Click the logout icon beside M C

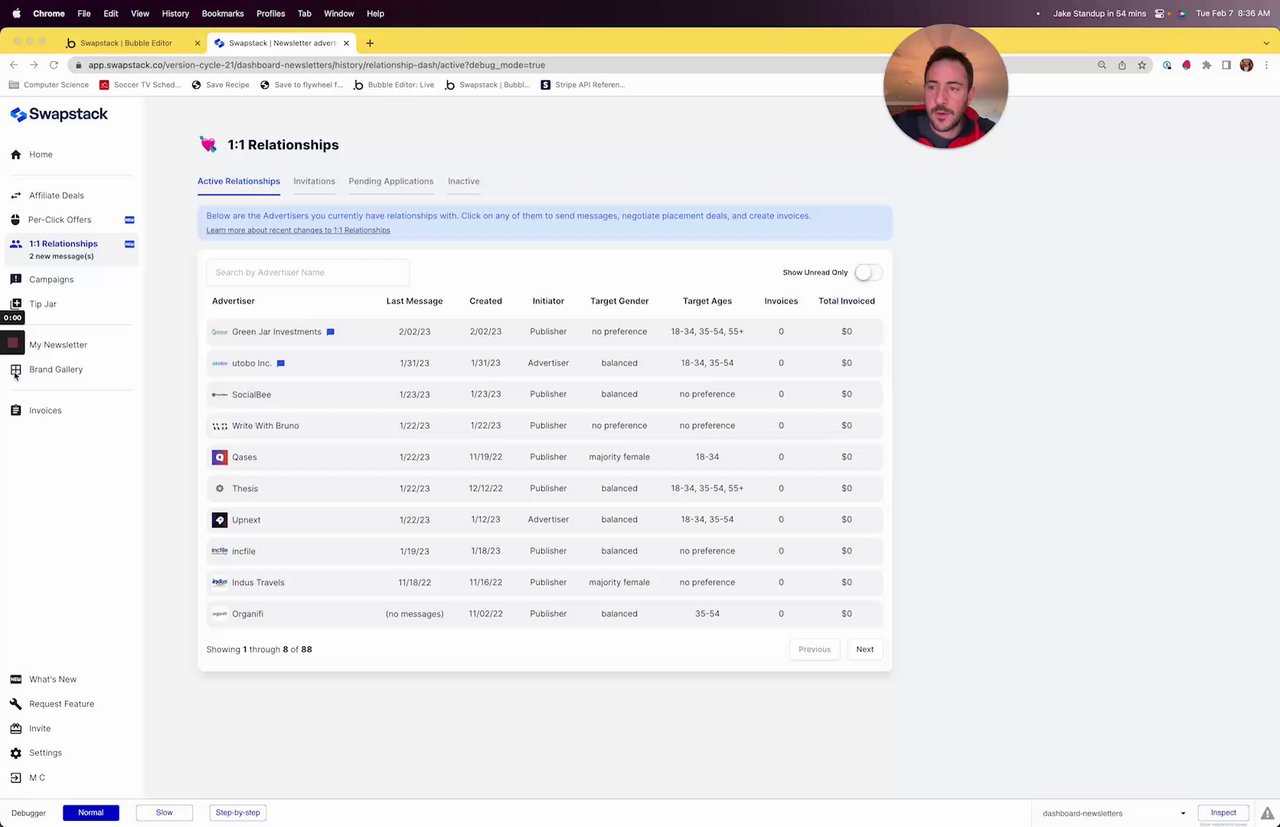(16, 778)
